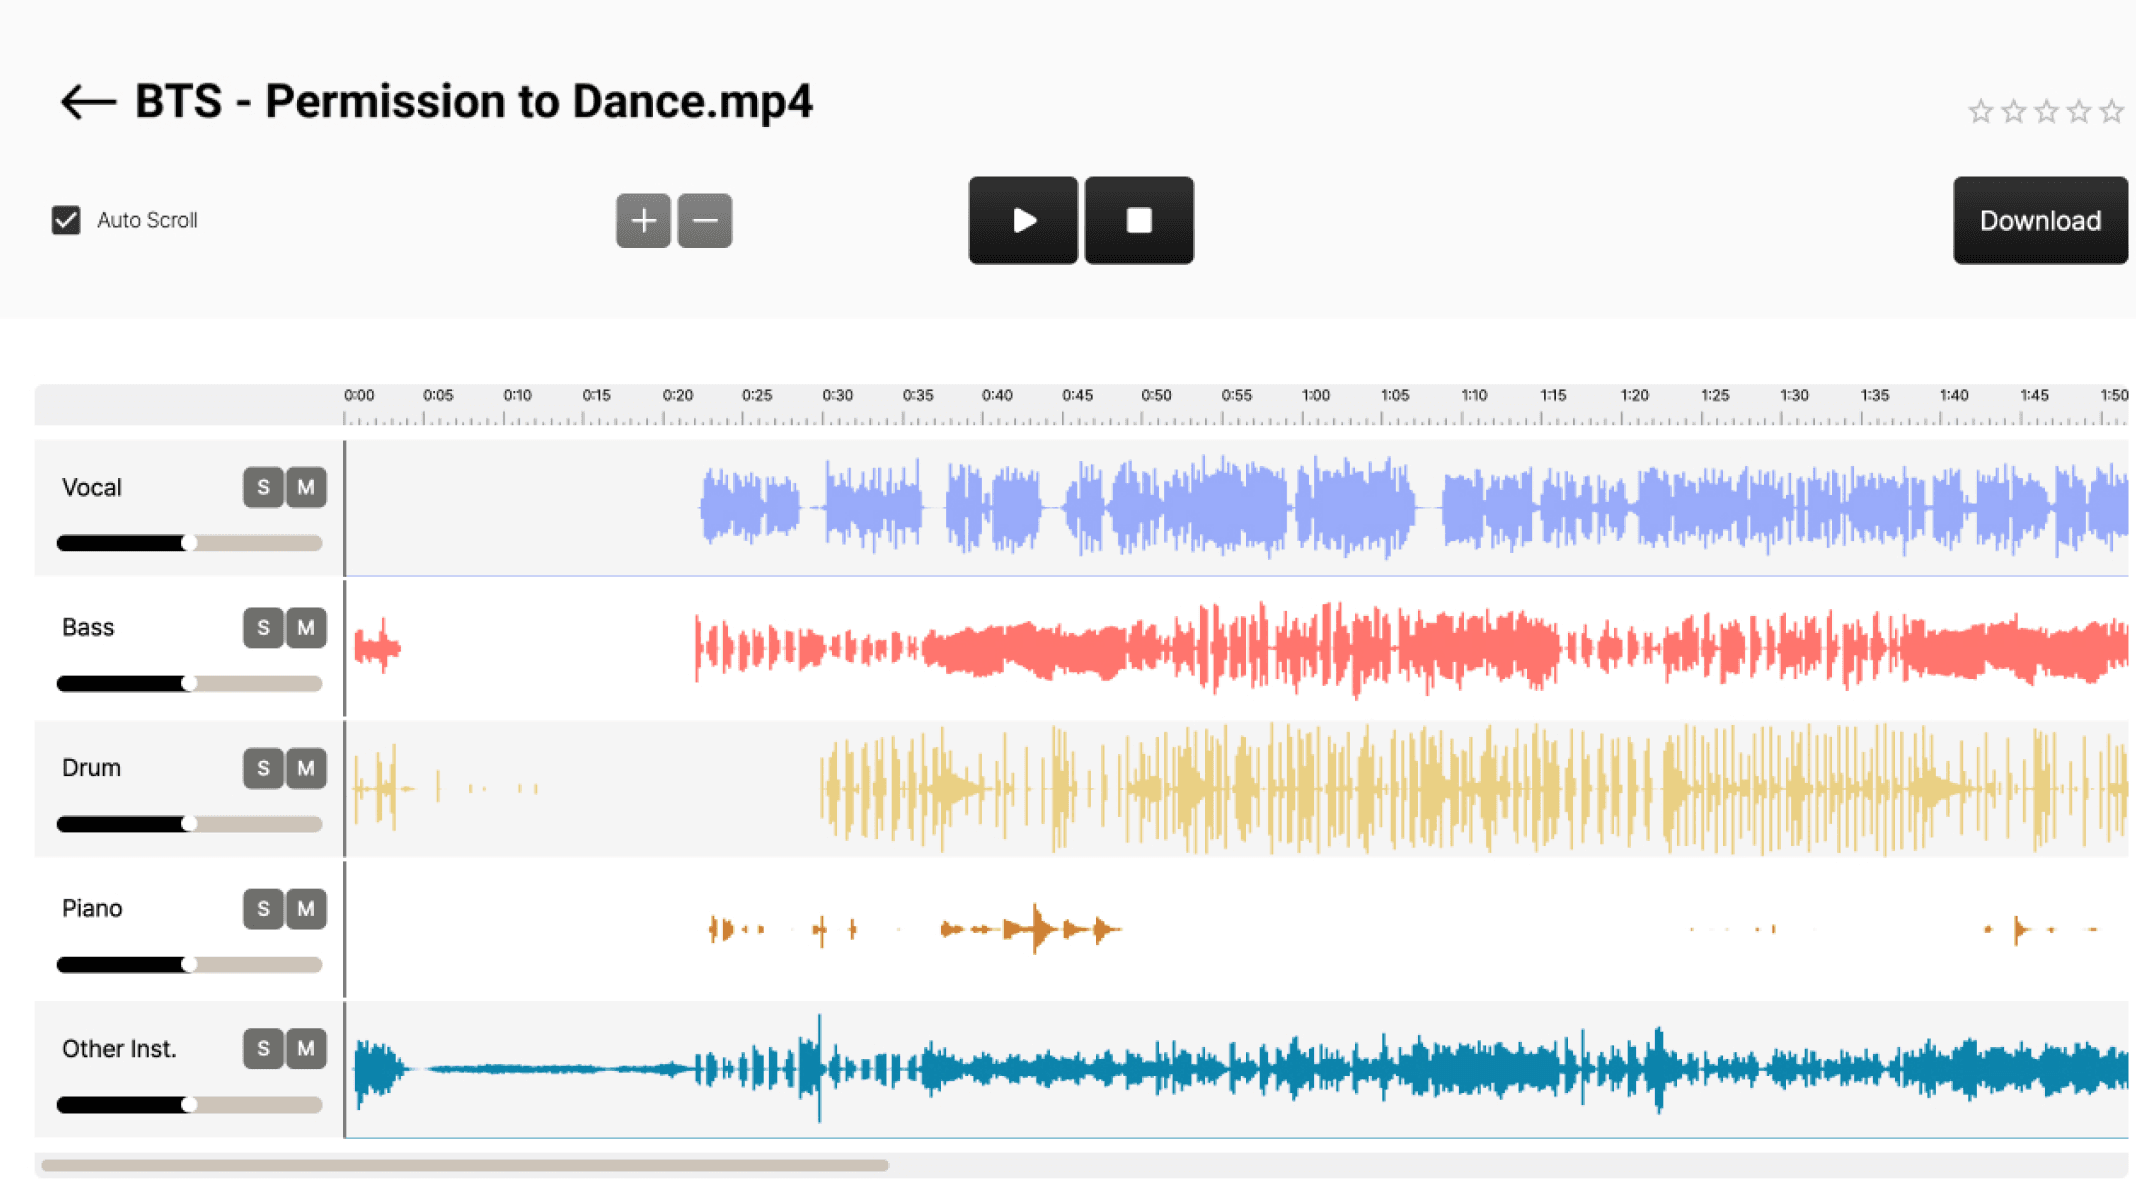Solo the Vocal track
This screenshot has width=2136, height=1200.
click(x=263, y=488)
